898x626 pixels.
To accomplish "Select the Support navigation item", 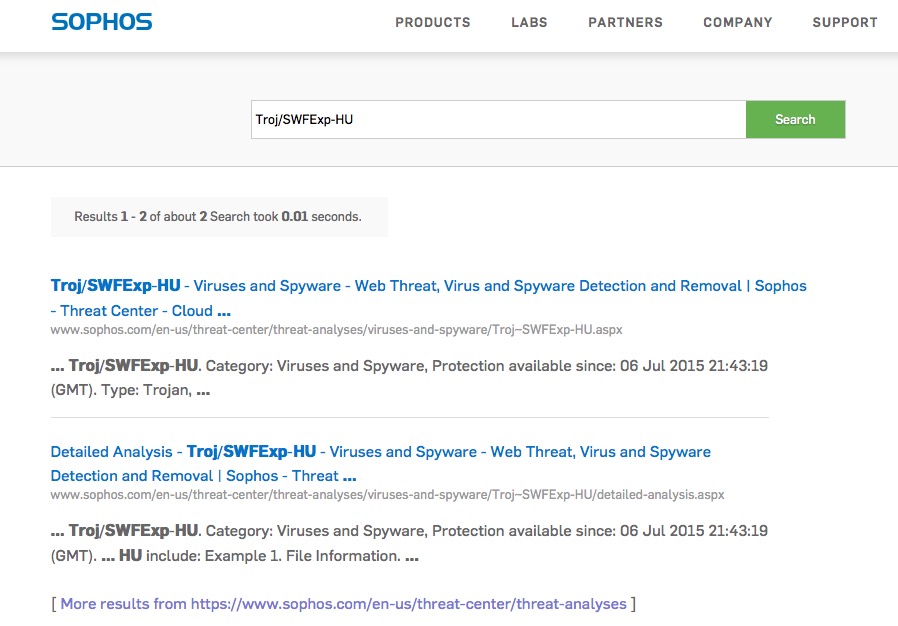I will [x=845, y=22].
